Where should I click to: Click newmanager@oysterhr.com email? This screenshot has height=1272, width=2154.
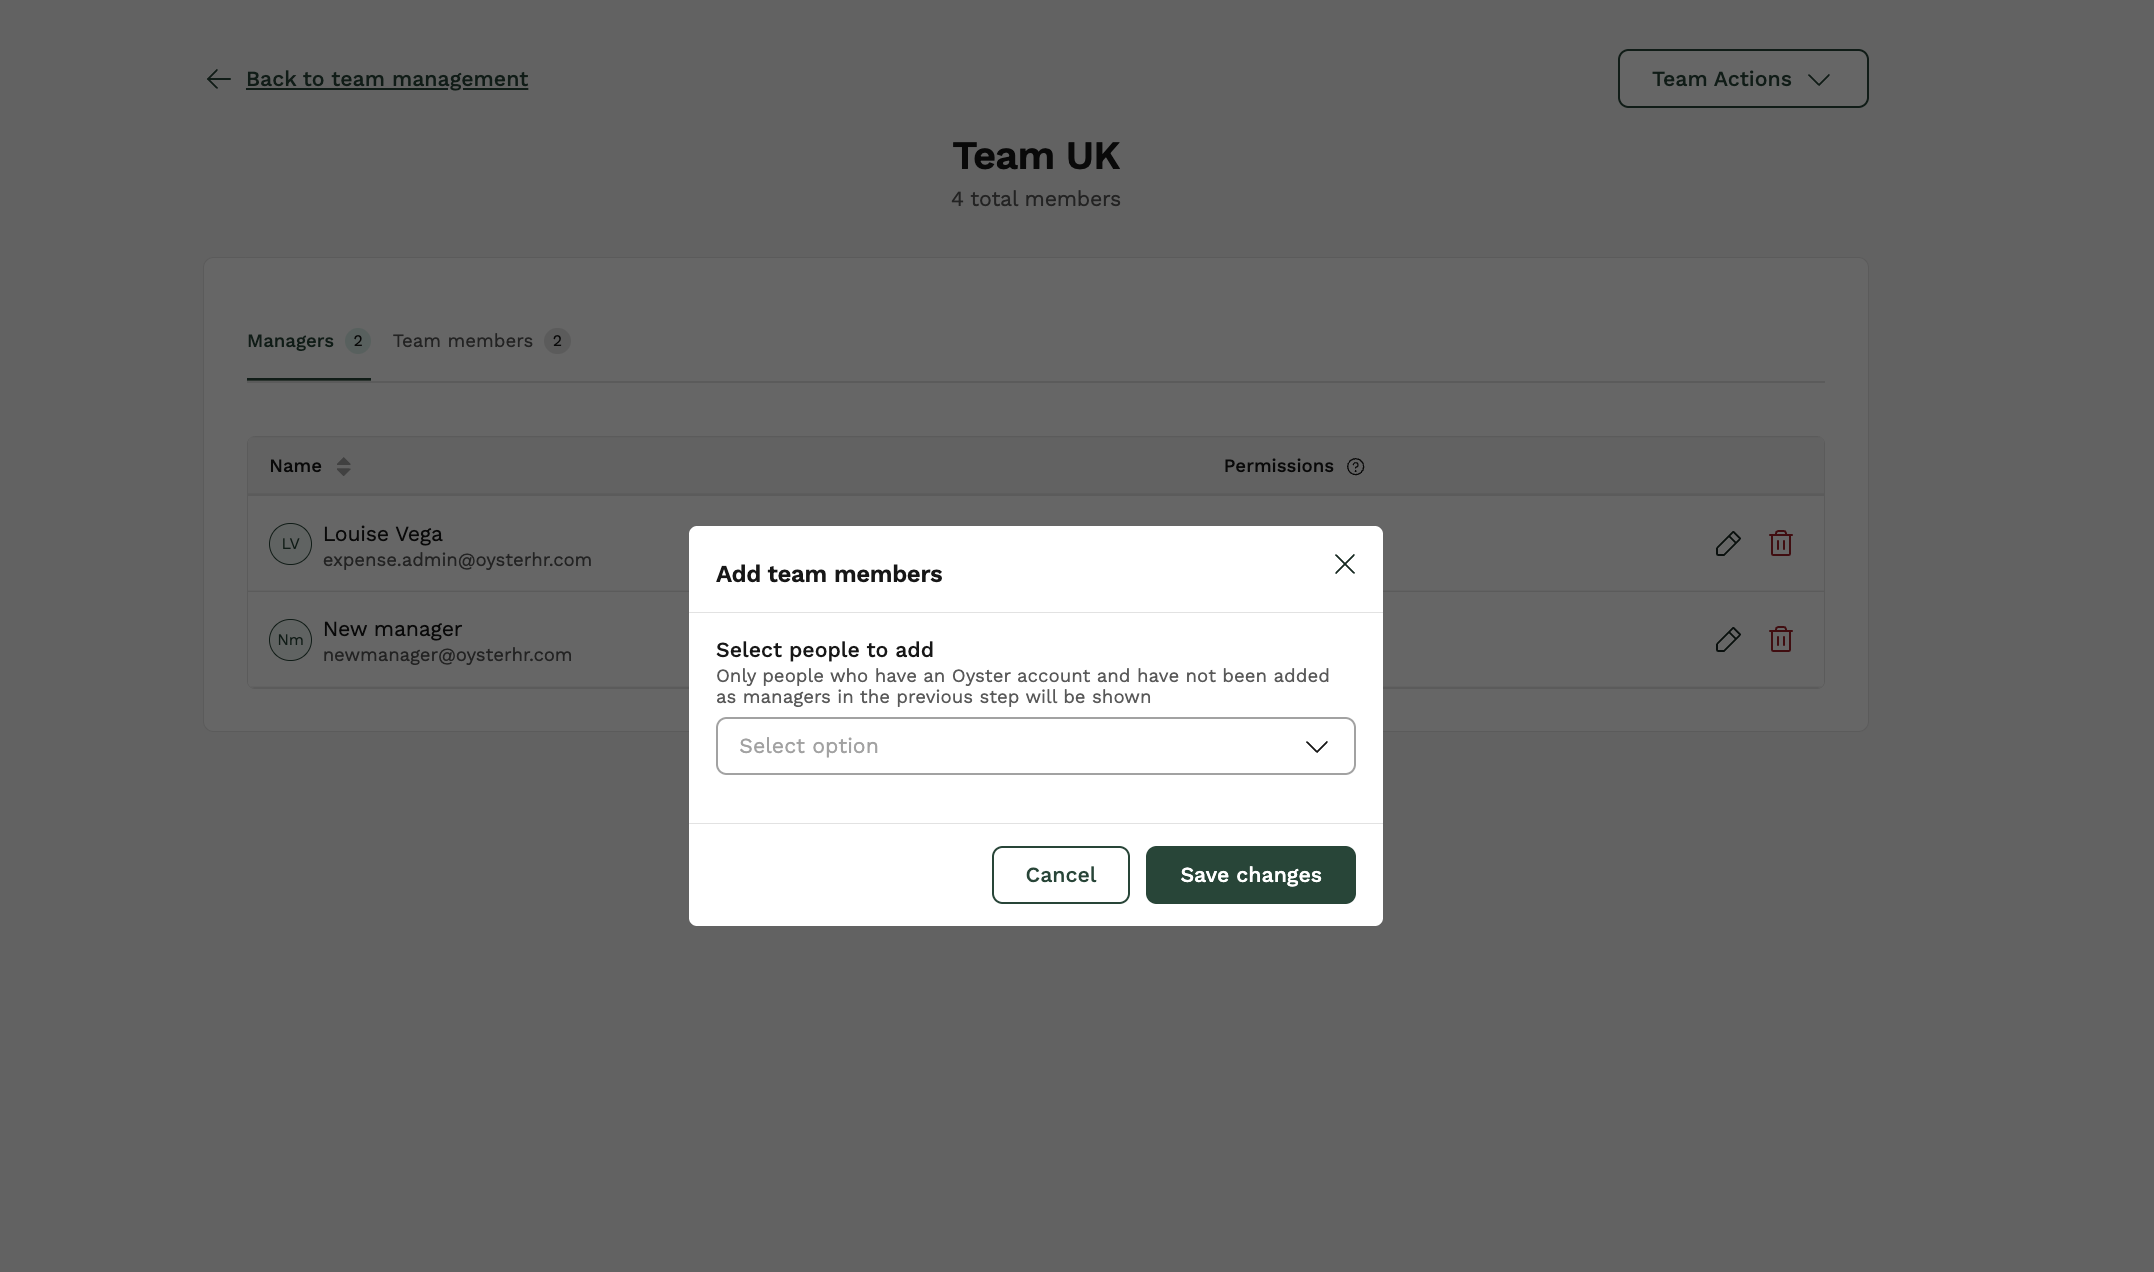(447, 655)
